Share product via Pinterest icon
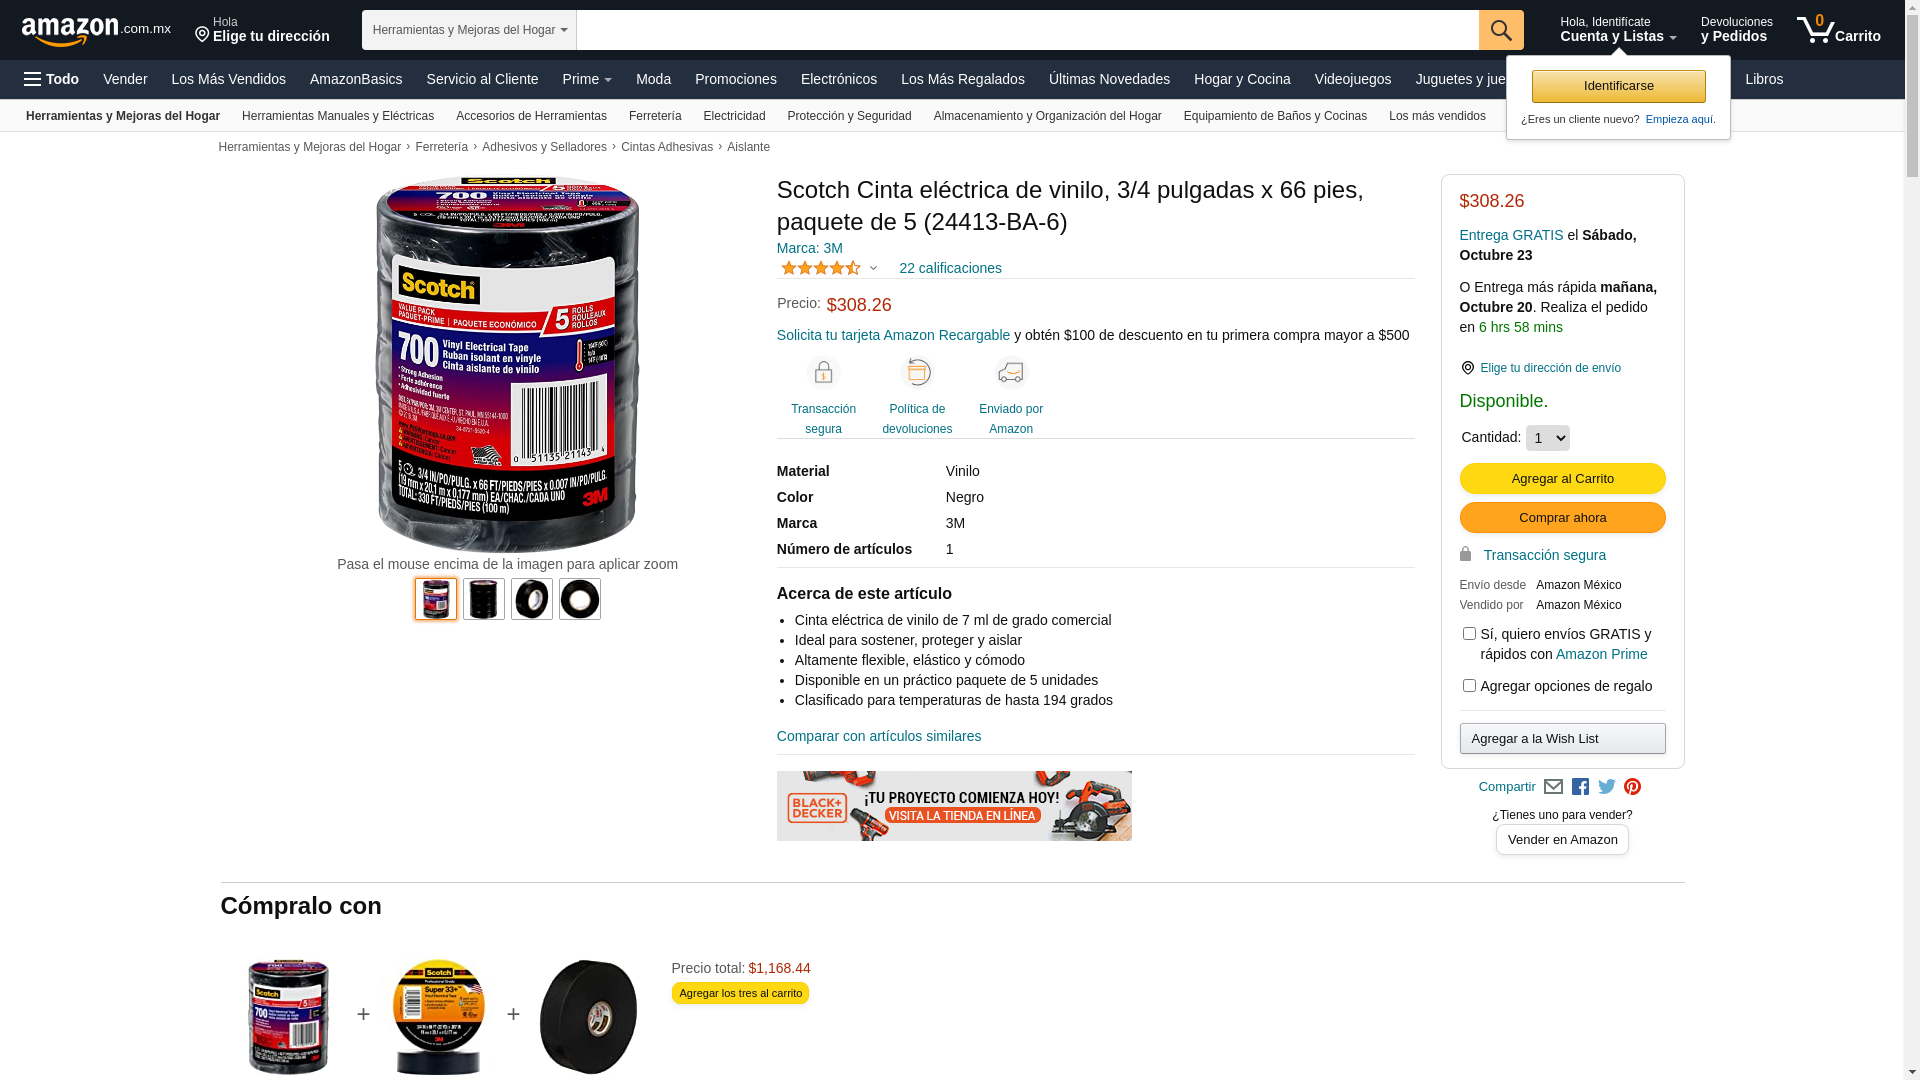The width and height of the screenshot is (1920, 1080). tap(1633, 787)
